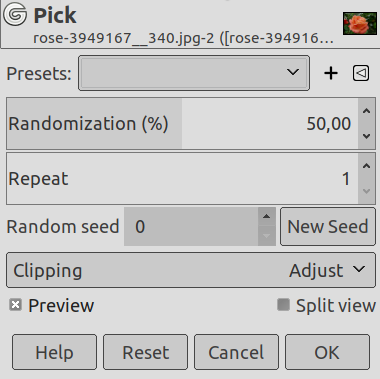Image resolution: width=380 pixels, height=379 pixels.
Task: Decrease Randomization with the down arrow
Action: pos(366,136)
